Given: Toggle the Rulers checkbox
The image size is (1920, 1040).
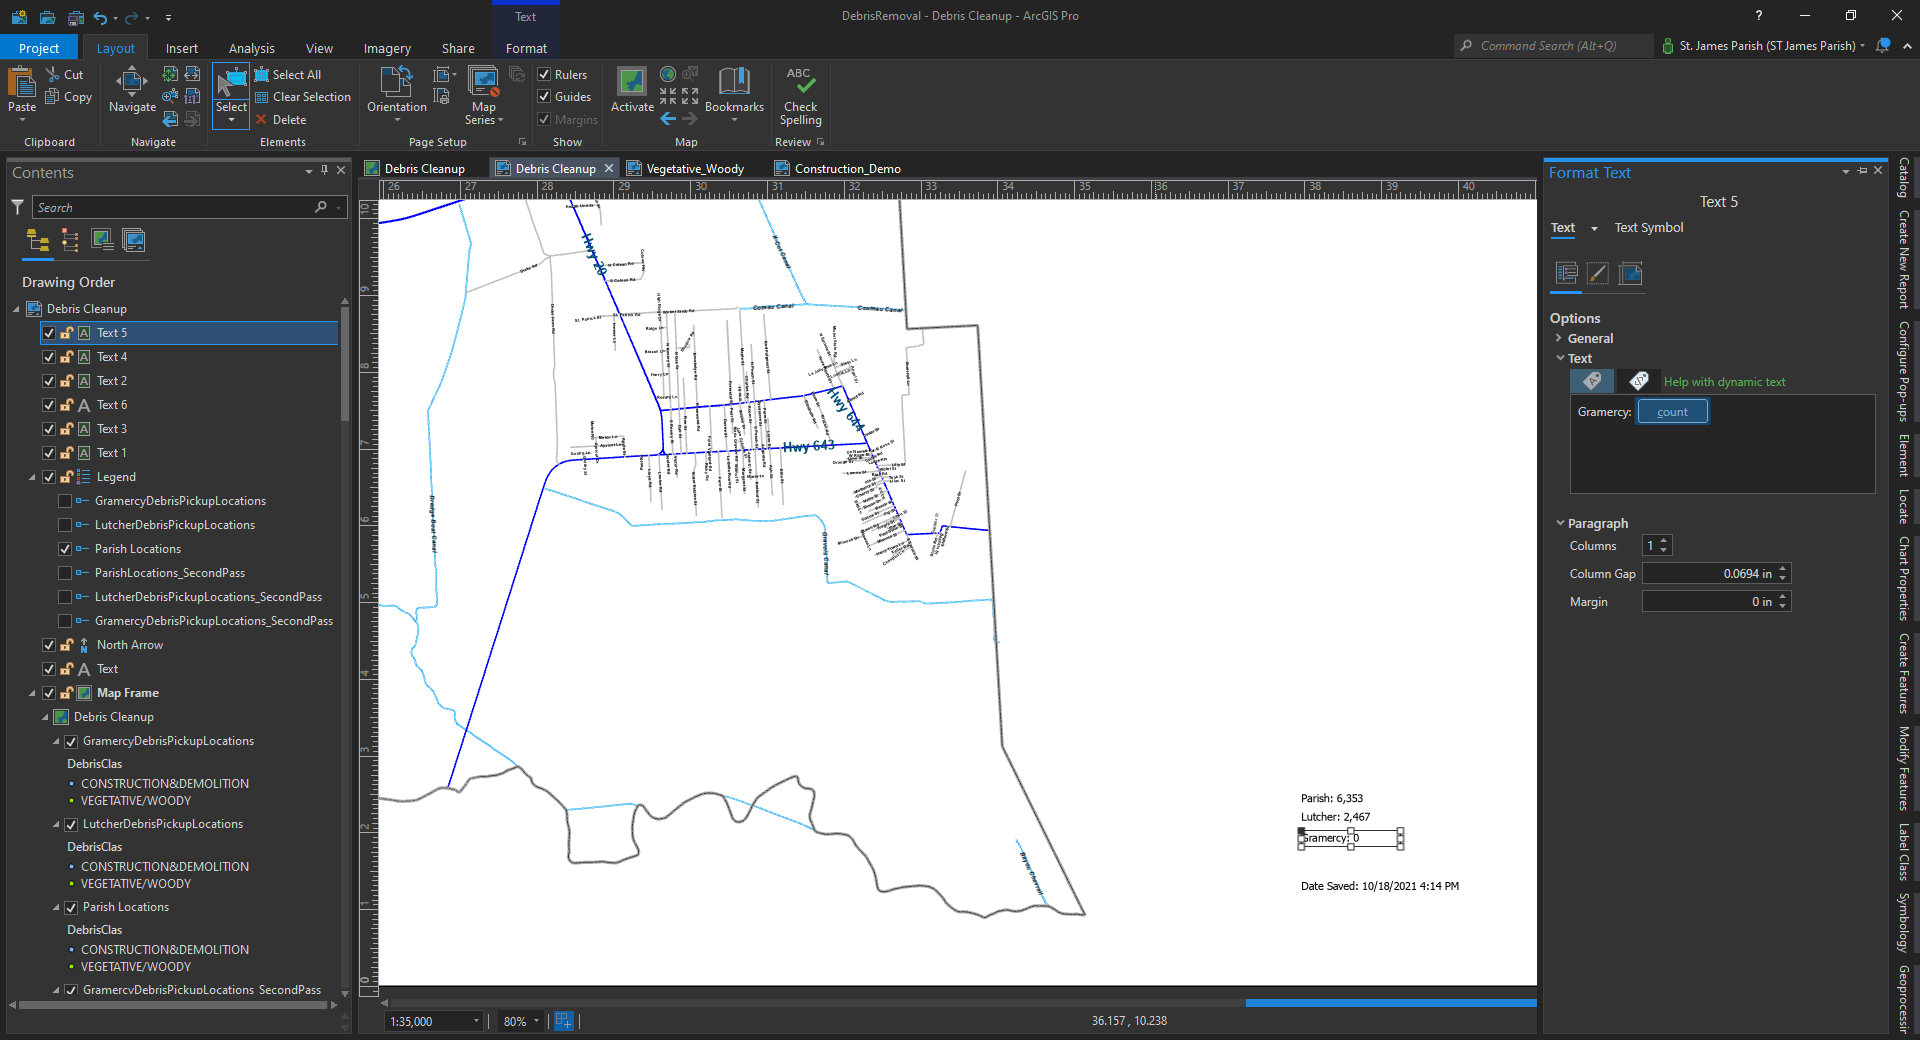Looking at the screenshot, I should 545,75.
